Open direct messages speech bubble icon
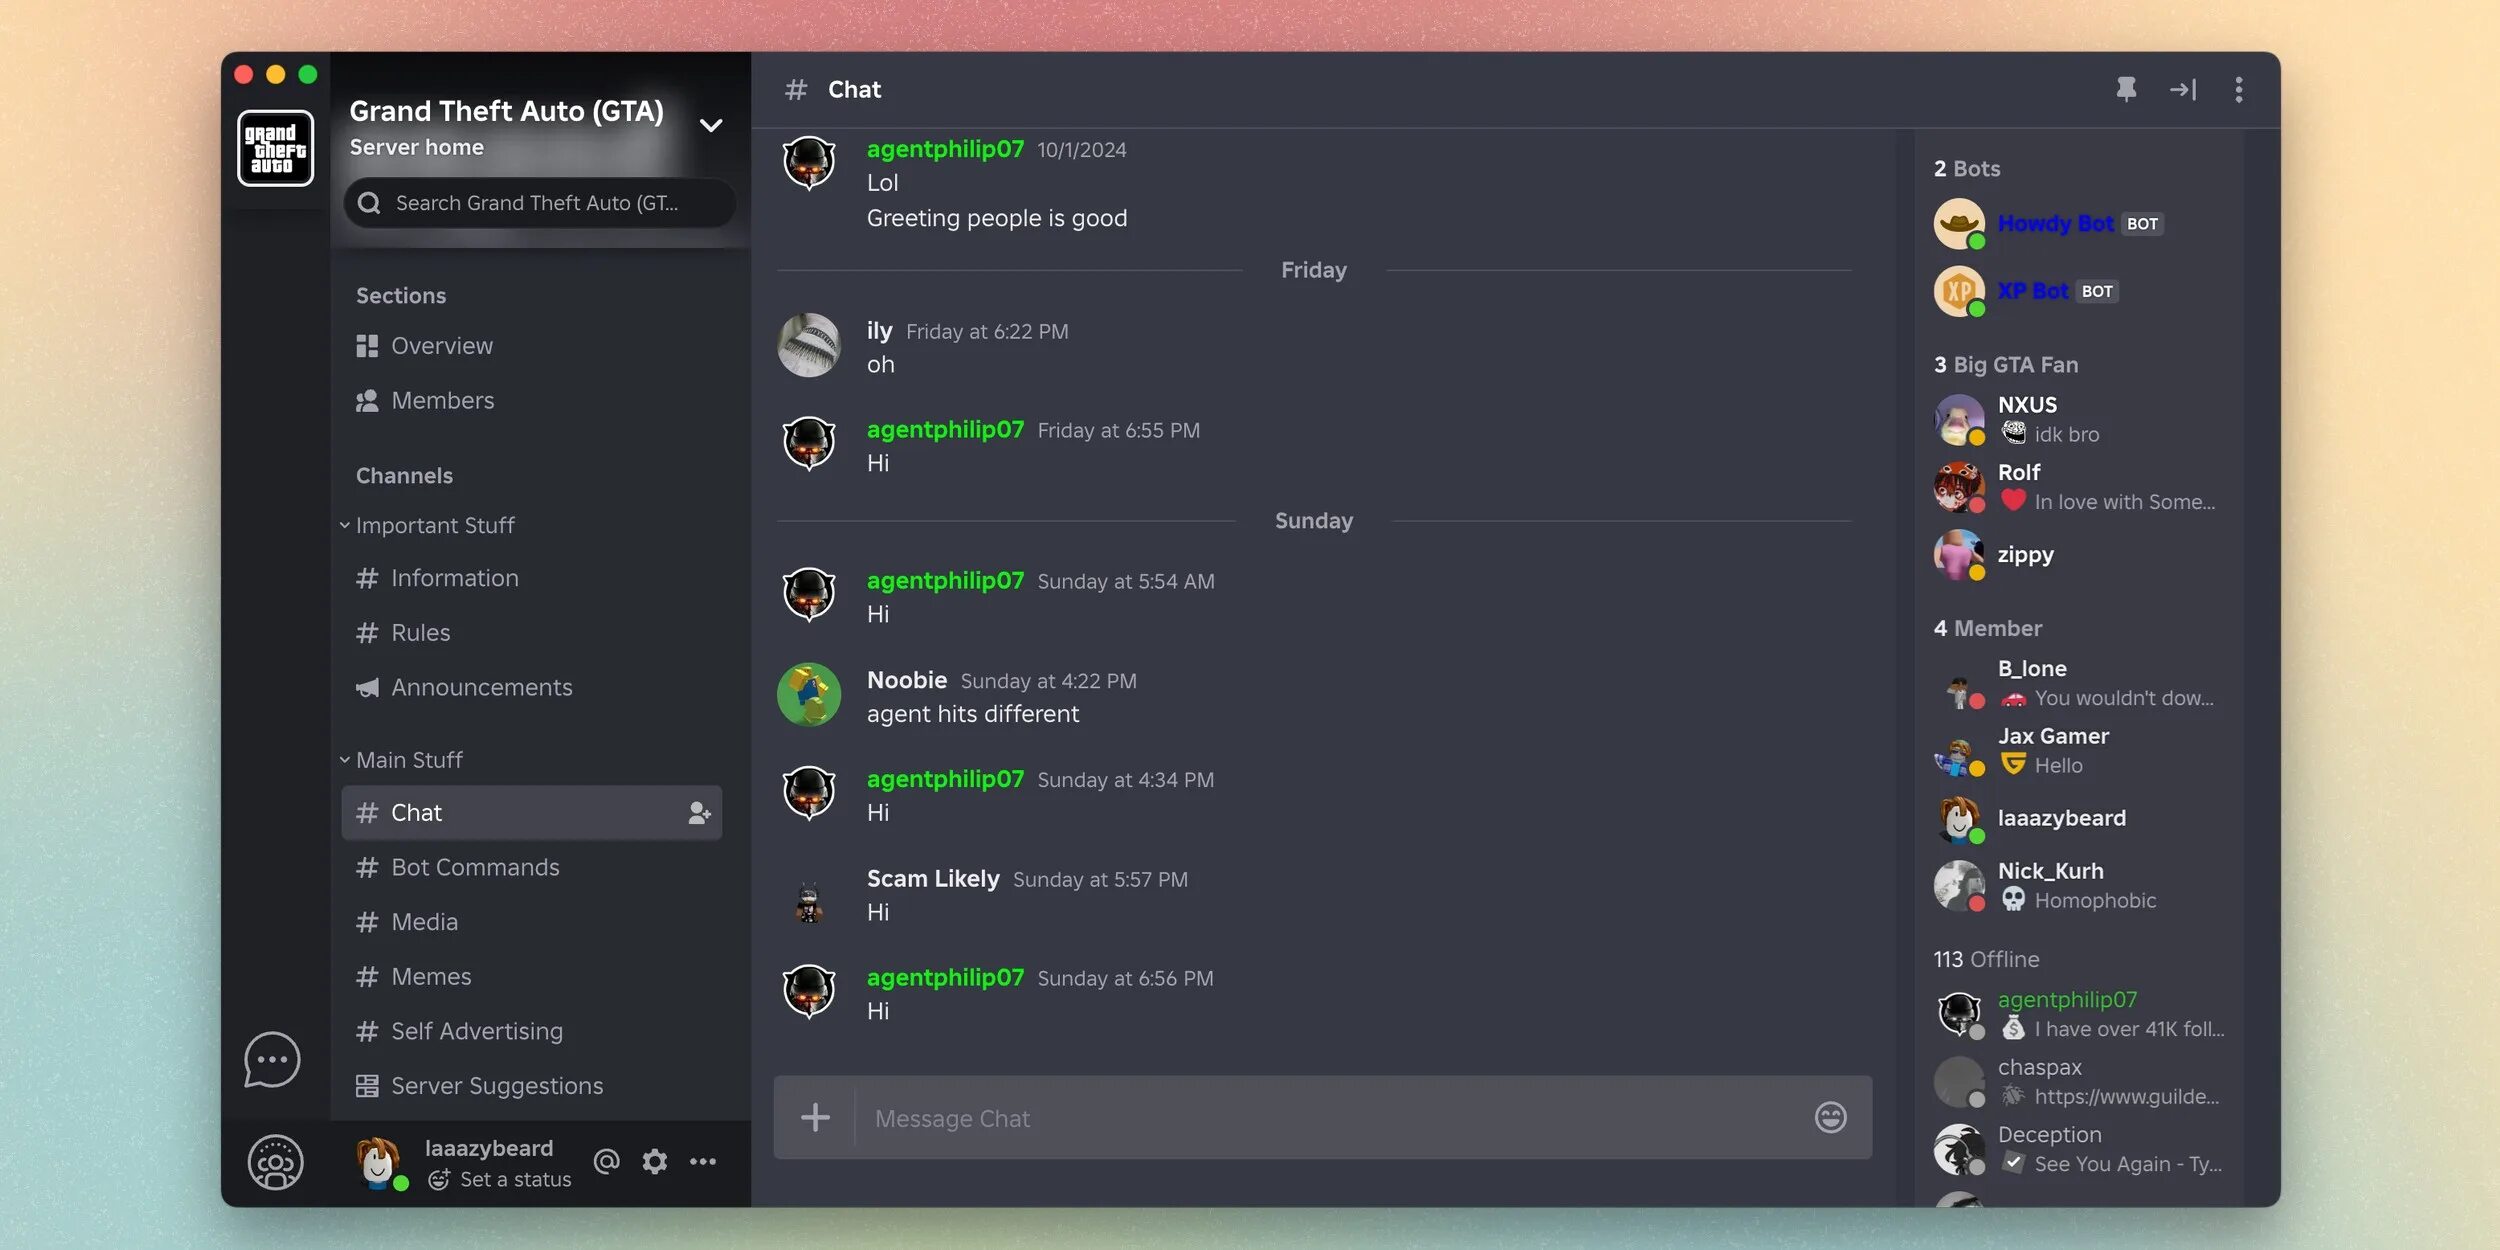The width and height of the screenshot is (2500, 1250). [x=272, y=1059]
